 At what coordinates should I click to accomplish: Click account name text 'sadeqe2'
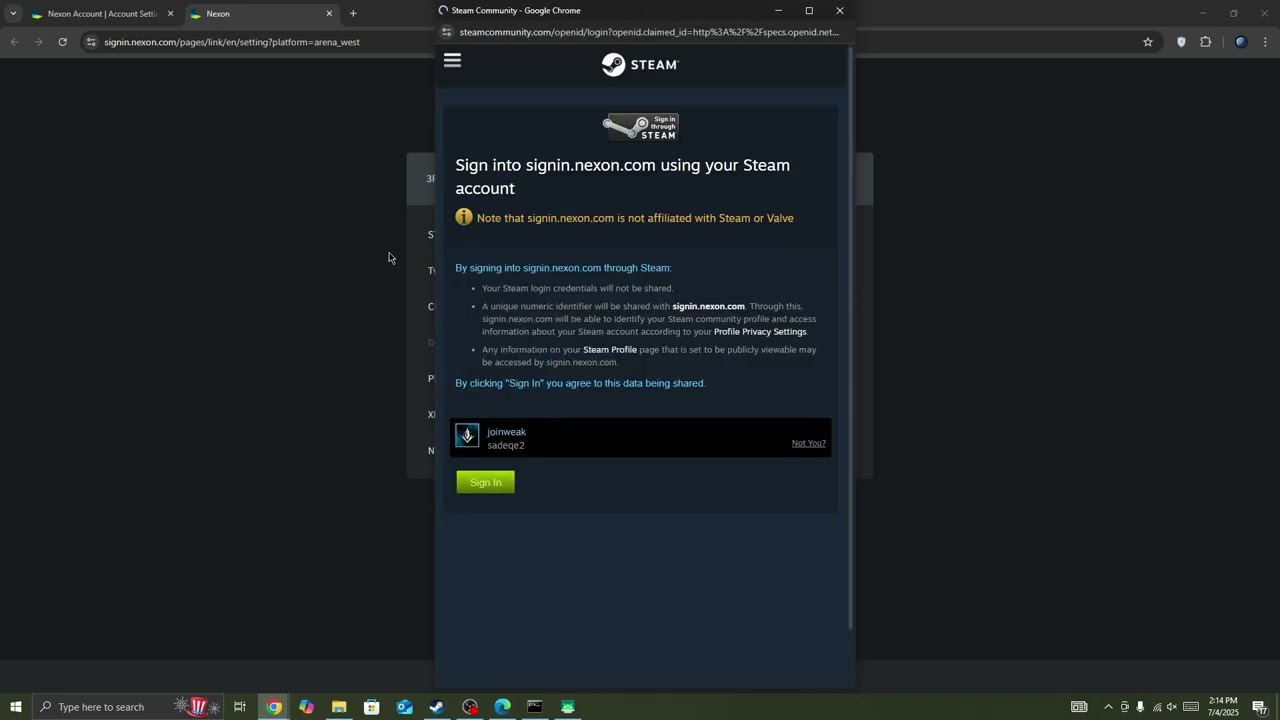[506, 446]
